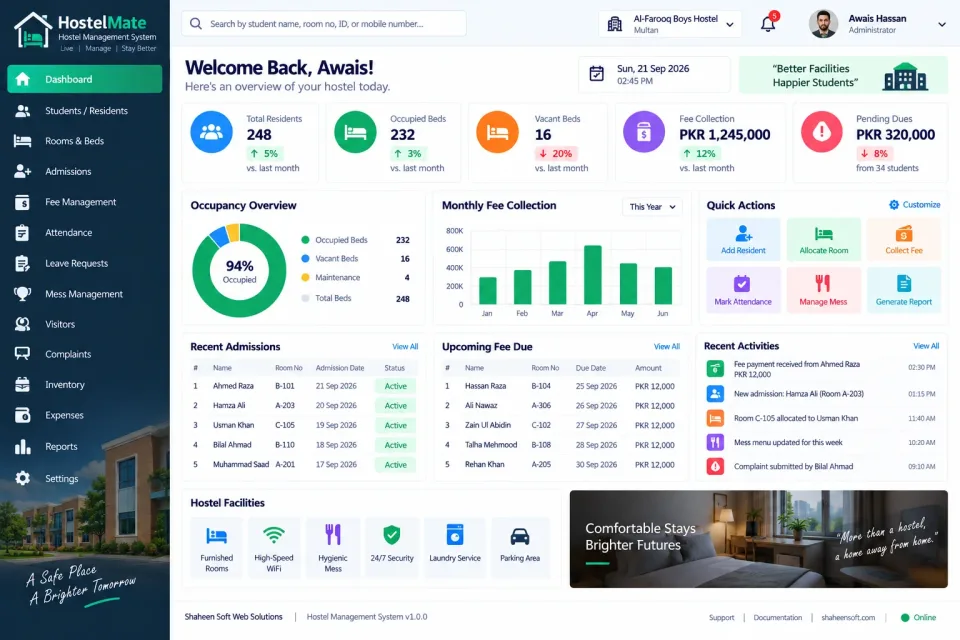Open Allocate Room quick action
This screenshot has height=640, width=960.
pyautogui.click(x=823, y=239)
